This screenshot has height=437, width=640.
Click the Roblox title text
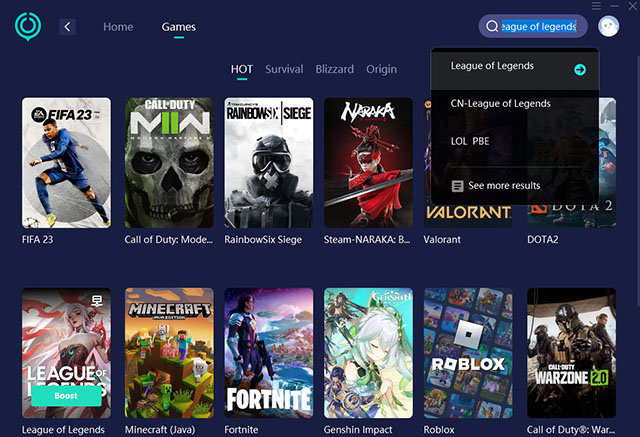439,430
